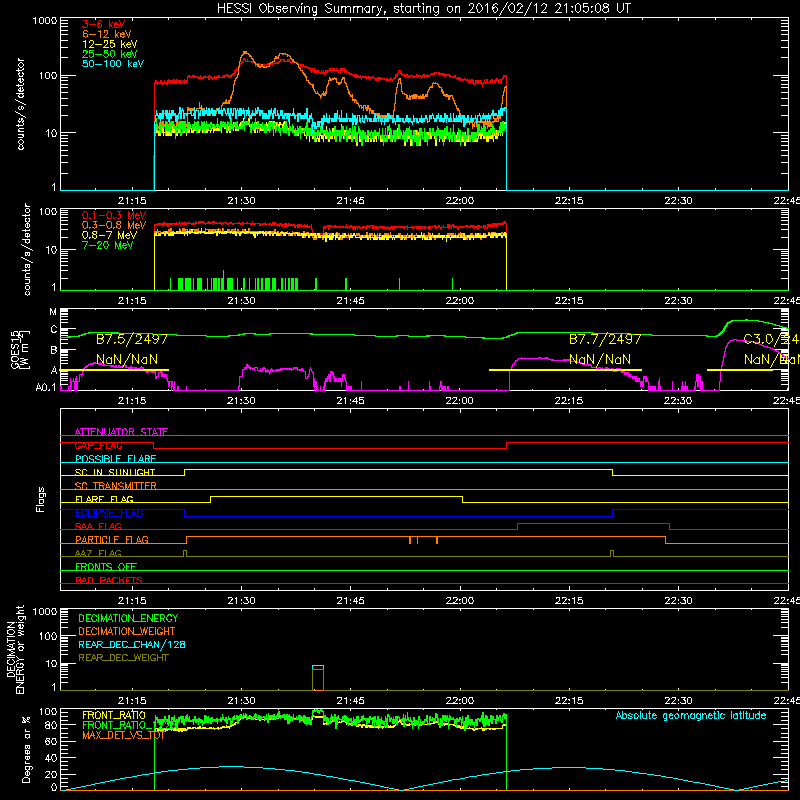
Task: Click the yellow 12-25 keV legend label
Action: click(x=110, y=44)
